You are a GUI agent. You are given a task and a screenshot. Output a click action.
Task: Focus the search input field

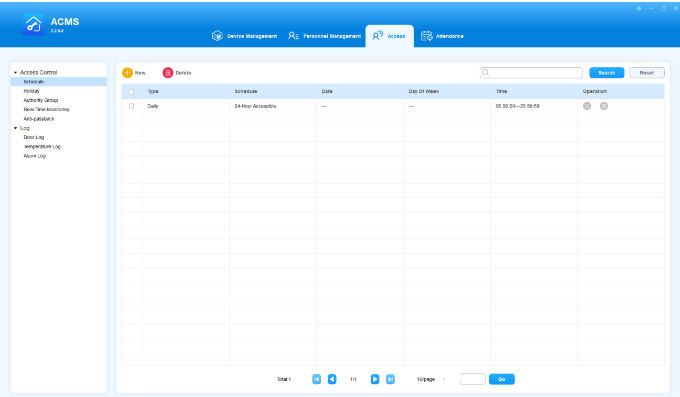pos(531,72)
